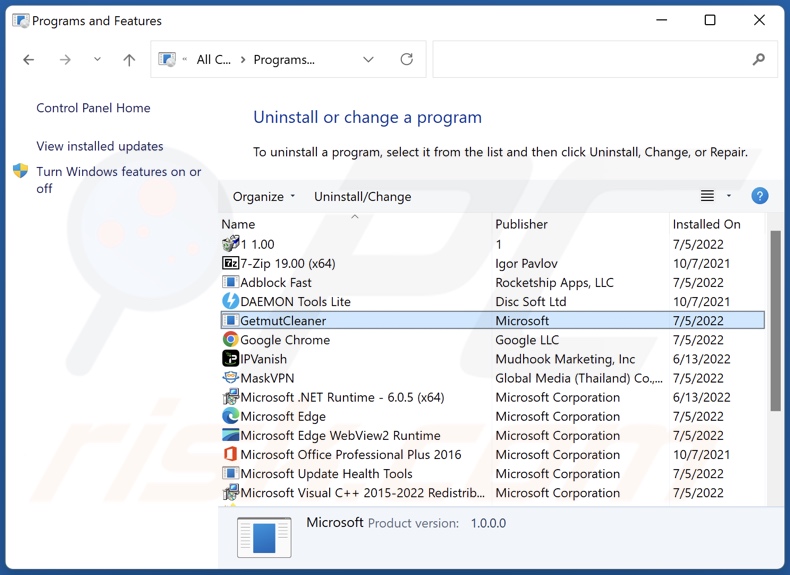Click the Control Panel icon in address bar
The width and height of the screenshot is (790, 575).
point(167,59)
